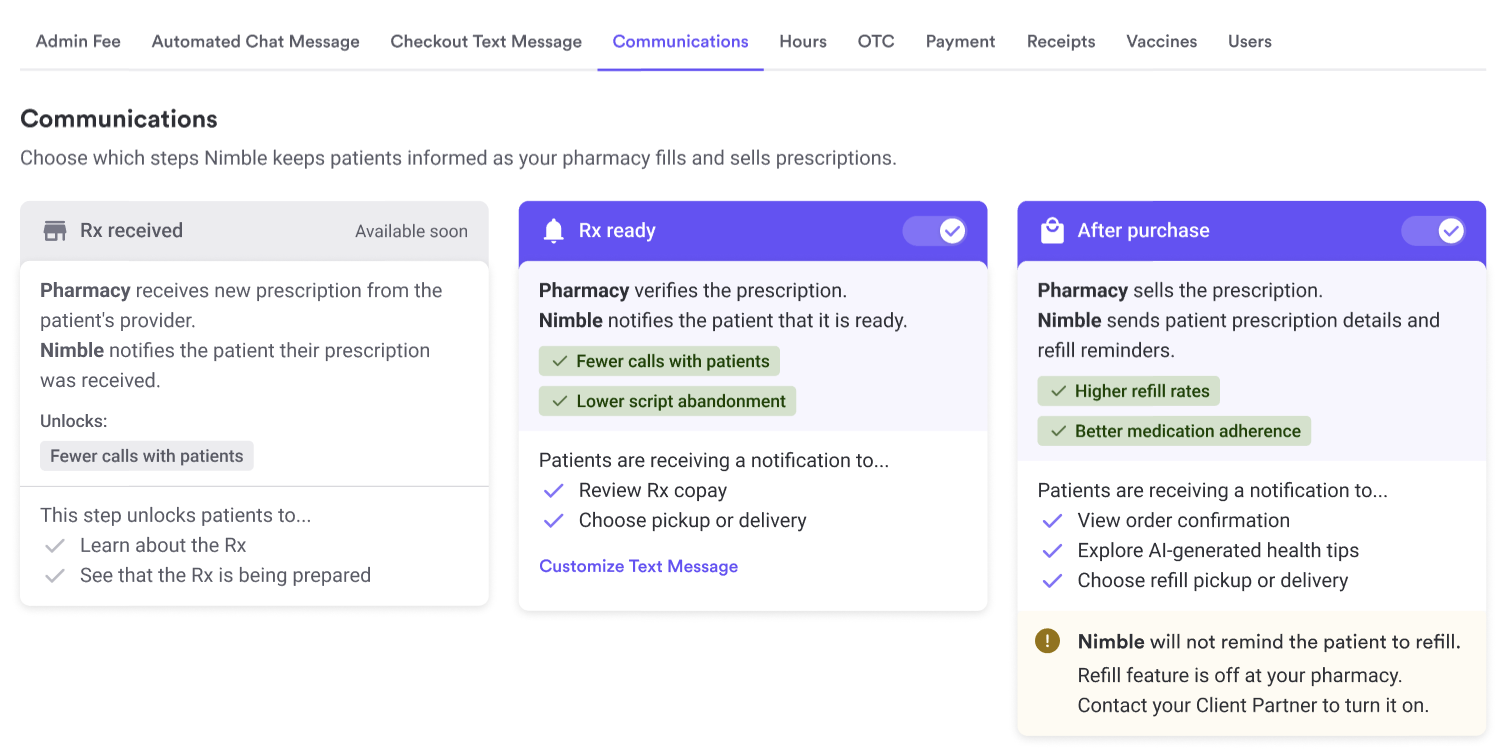Screen dimensions: 1504x756
Task: Click the storefront icon beside Rx received
Action: [x=55, y=231]
